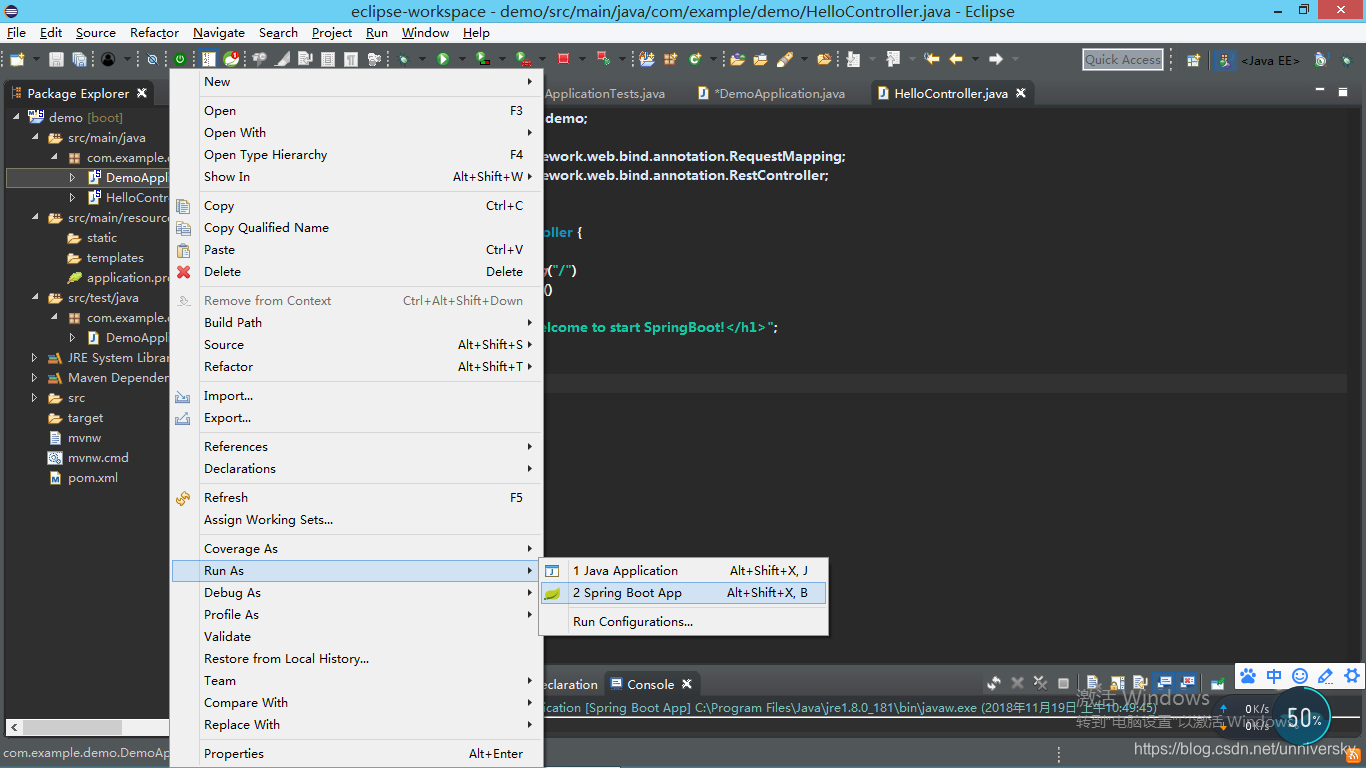Click the smiley face IME icon

(x=1300, y=676)
